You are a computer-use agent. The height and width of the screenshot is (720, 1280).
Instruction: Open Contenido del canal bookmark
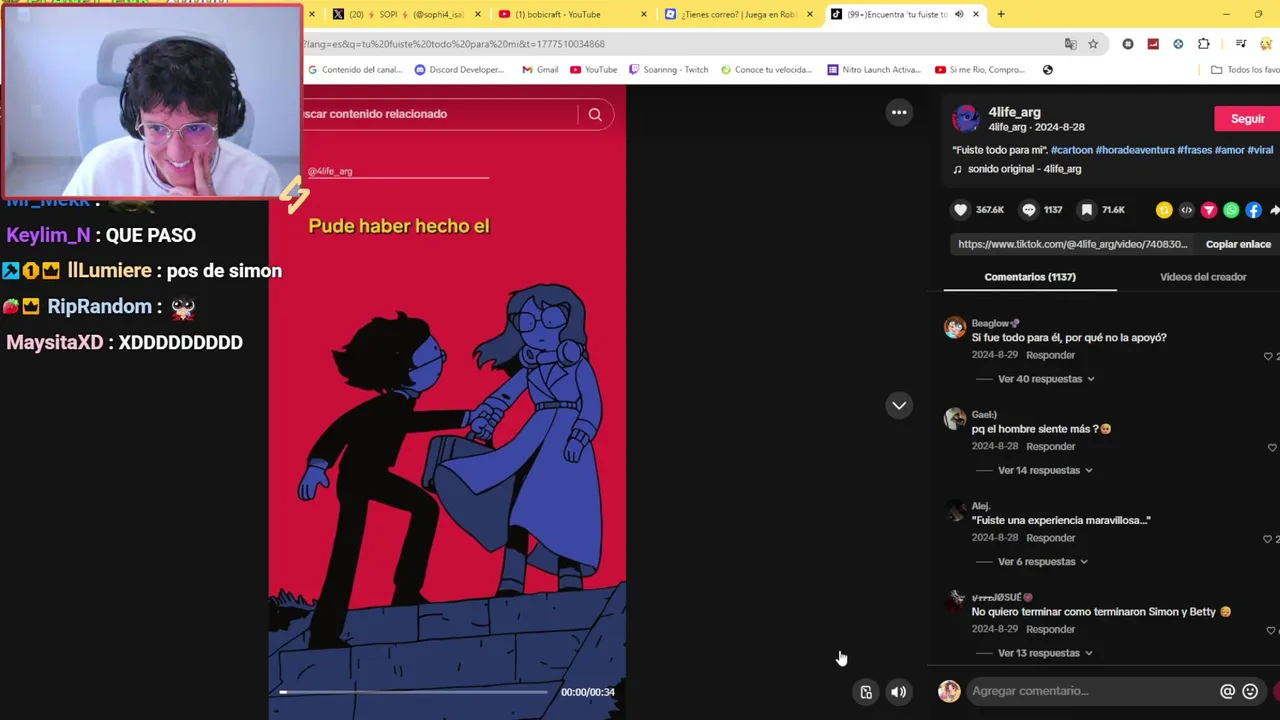tap(354, 70)
